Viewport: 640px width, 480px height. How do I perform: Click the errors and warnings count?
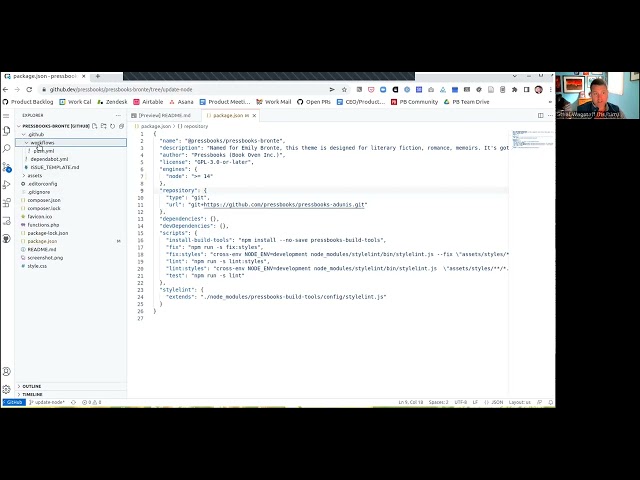91,402
